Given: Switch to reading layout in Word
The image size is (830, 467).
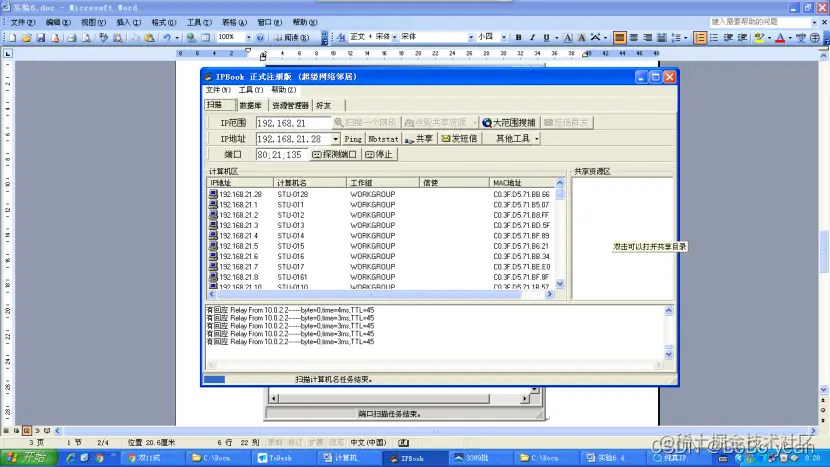Looking at the screenshot, I should coord(291,38).
